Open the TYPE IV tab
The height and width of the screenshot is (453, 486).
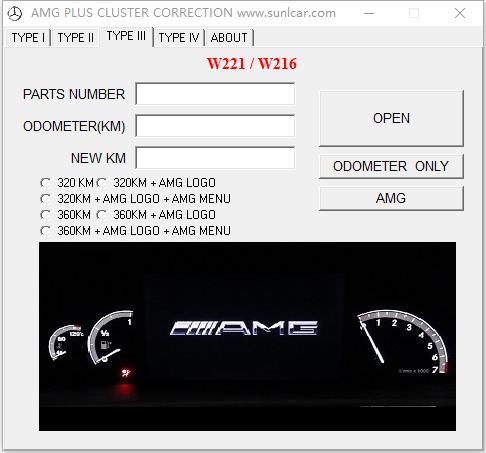point(179,38)
